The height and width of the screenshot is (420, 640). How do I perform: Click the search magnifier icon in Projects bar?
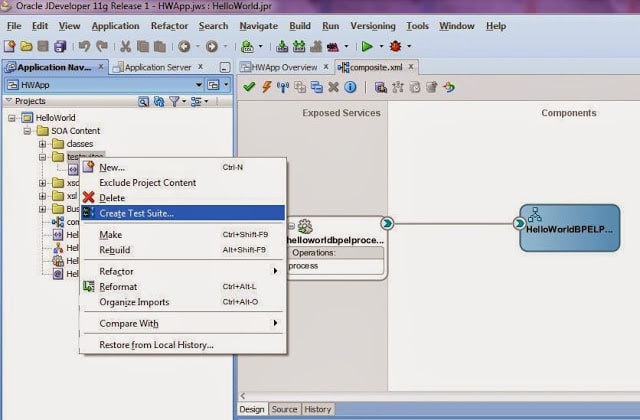143,101
